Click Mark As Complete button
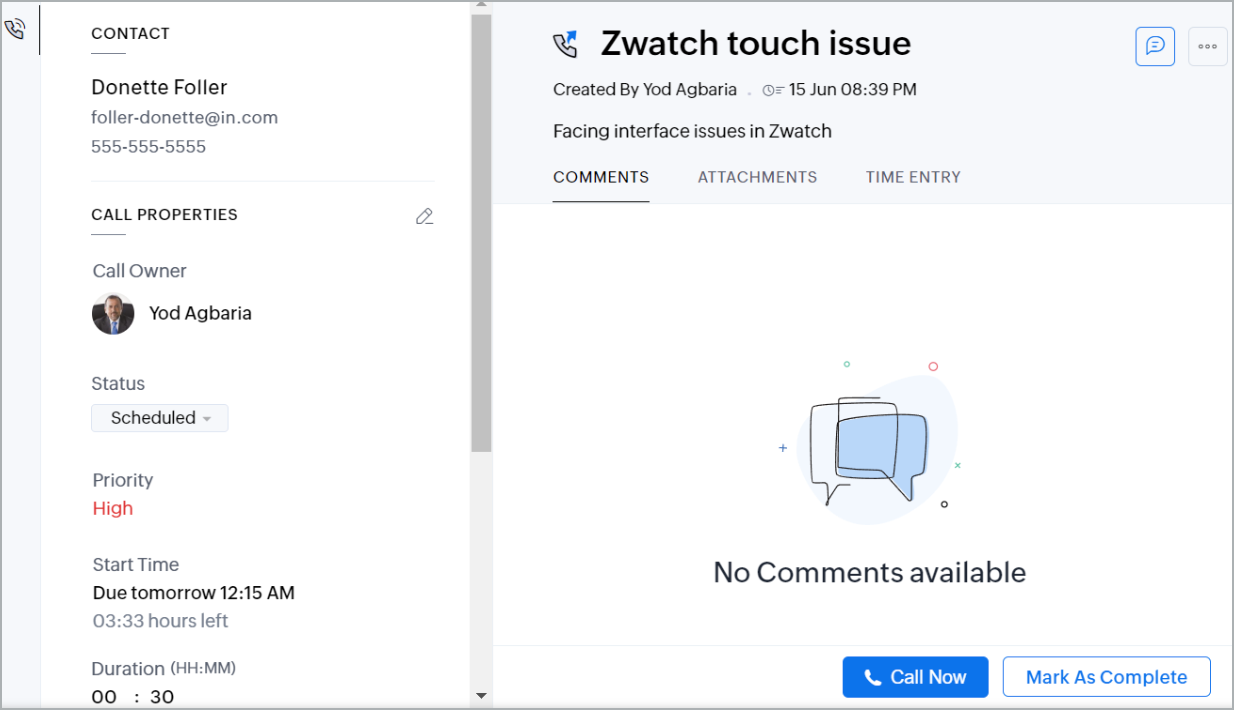 pos(1106,677)
